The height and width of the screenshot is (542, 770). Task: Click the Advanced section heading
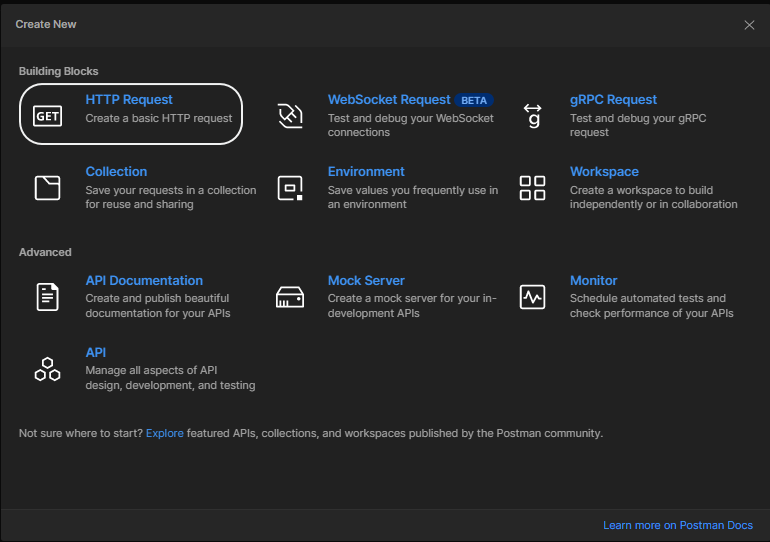pyautogui.click(x=45, y=252)
